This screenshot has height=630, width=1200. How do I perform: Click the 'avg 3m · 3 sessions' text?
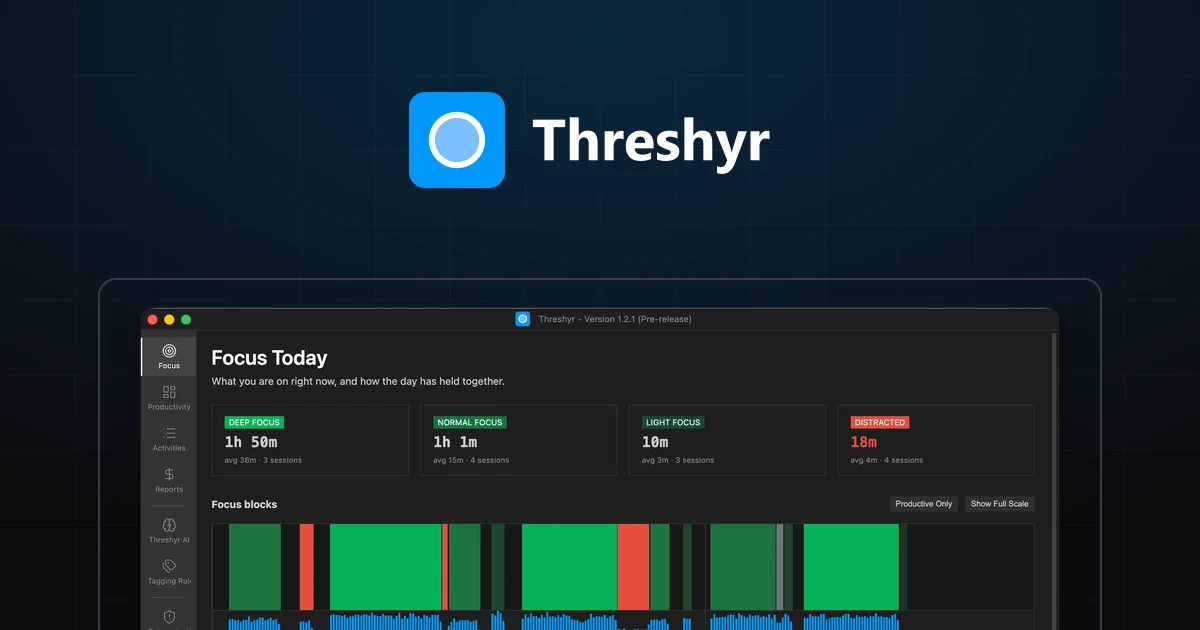pyautogui.click(x=678, y=460)
